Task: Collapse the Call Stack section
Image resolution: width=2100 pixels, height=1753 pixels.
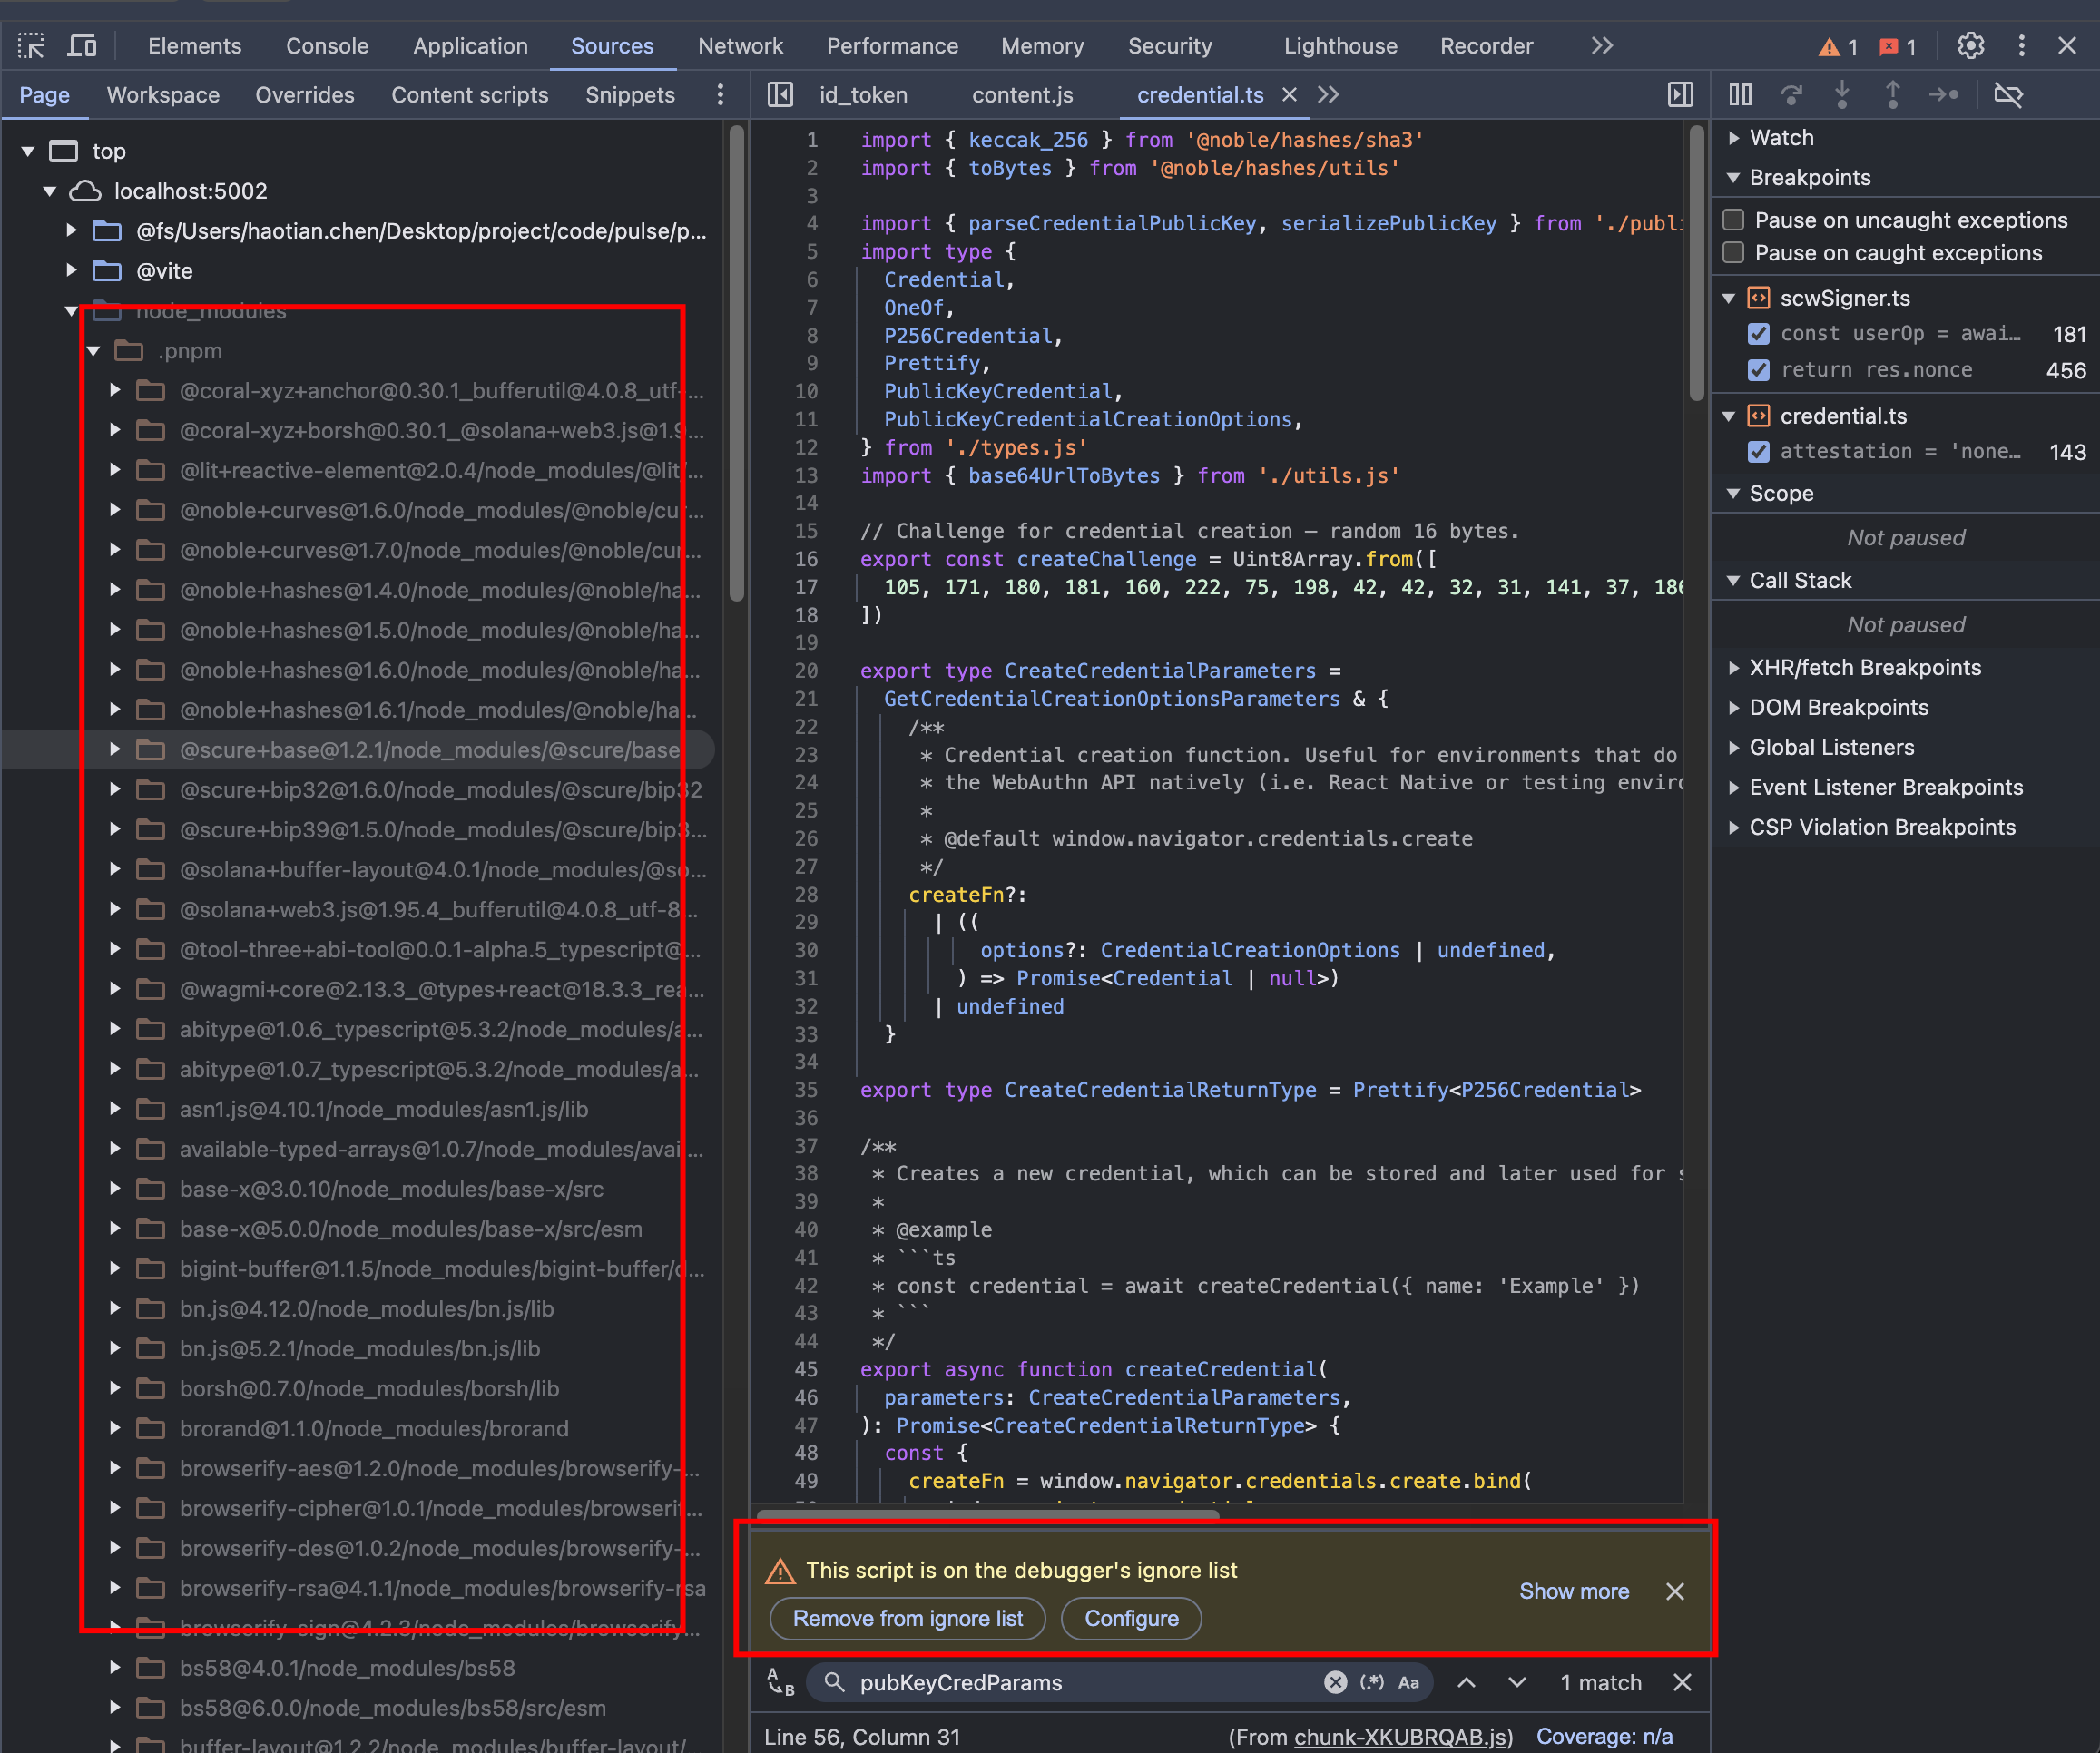Action: (x=1734, y=581)
